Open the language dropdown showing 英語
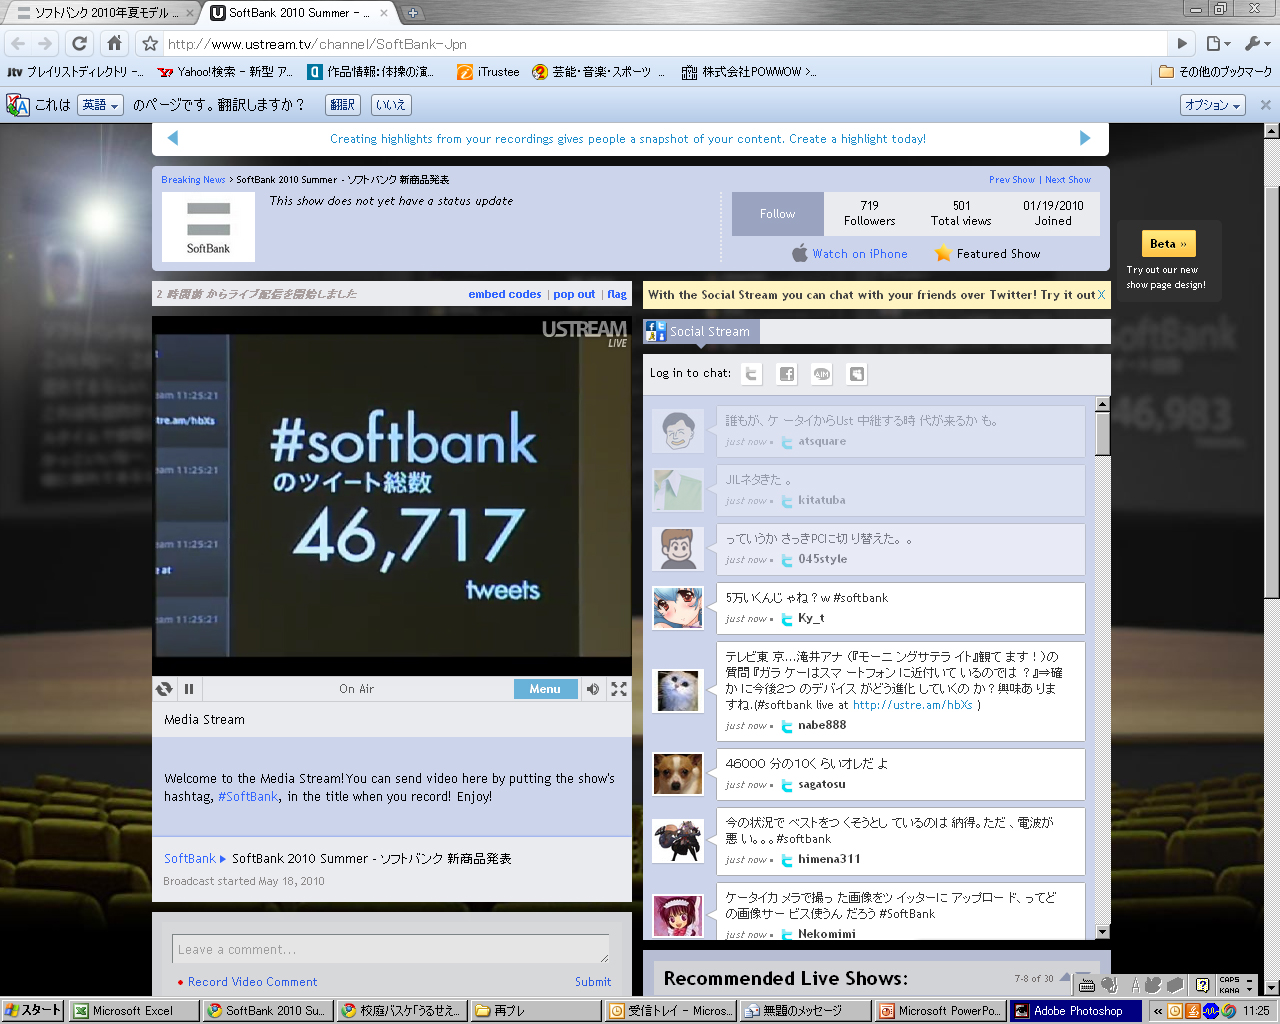This screenshot has width=1280, height=1024. [100, 105]
